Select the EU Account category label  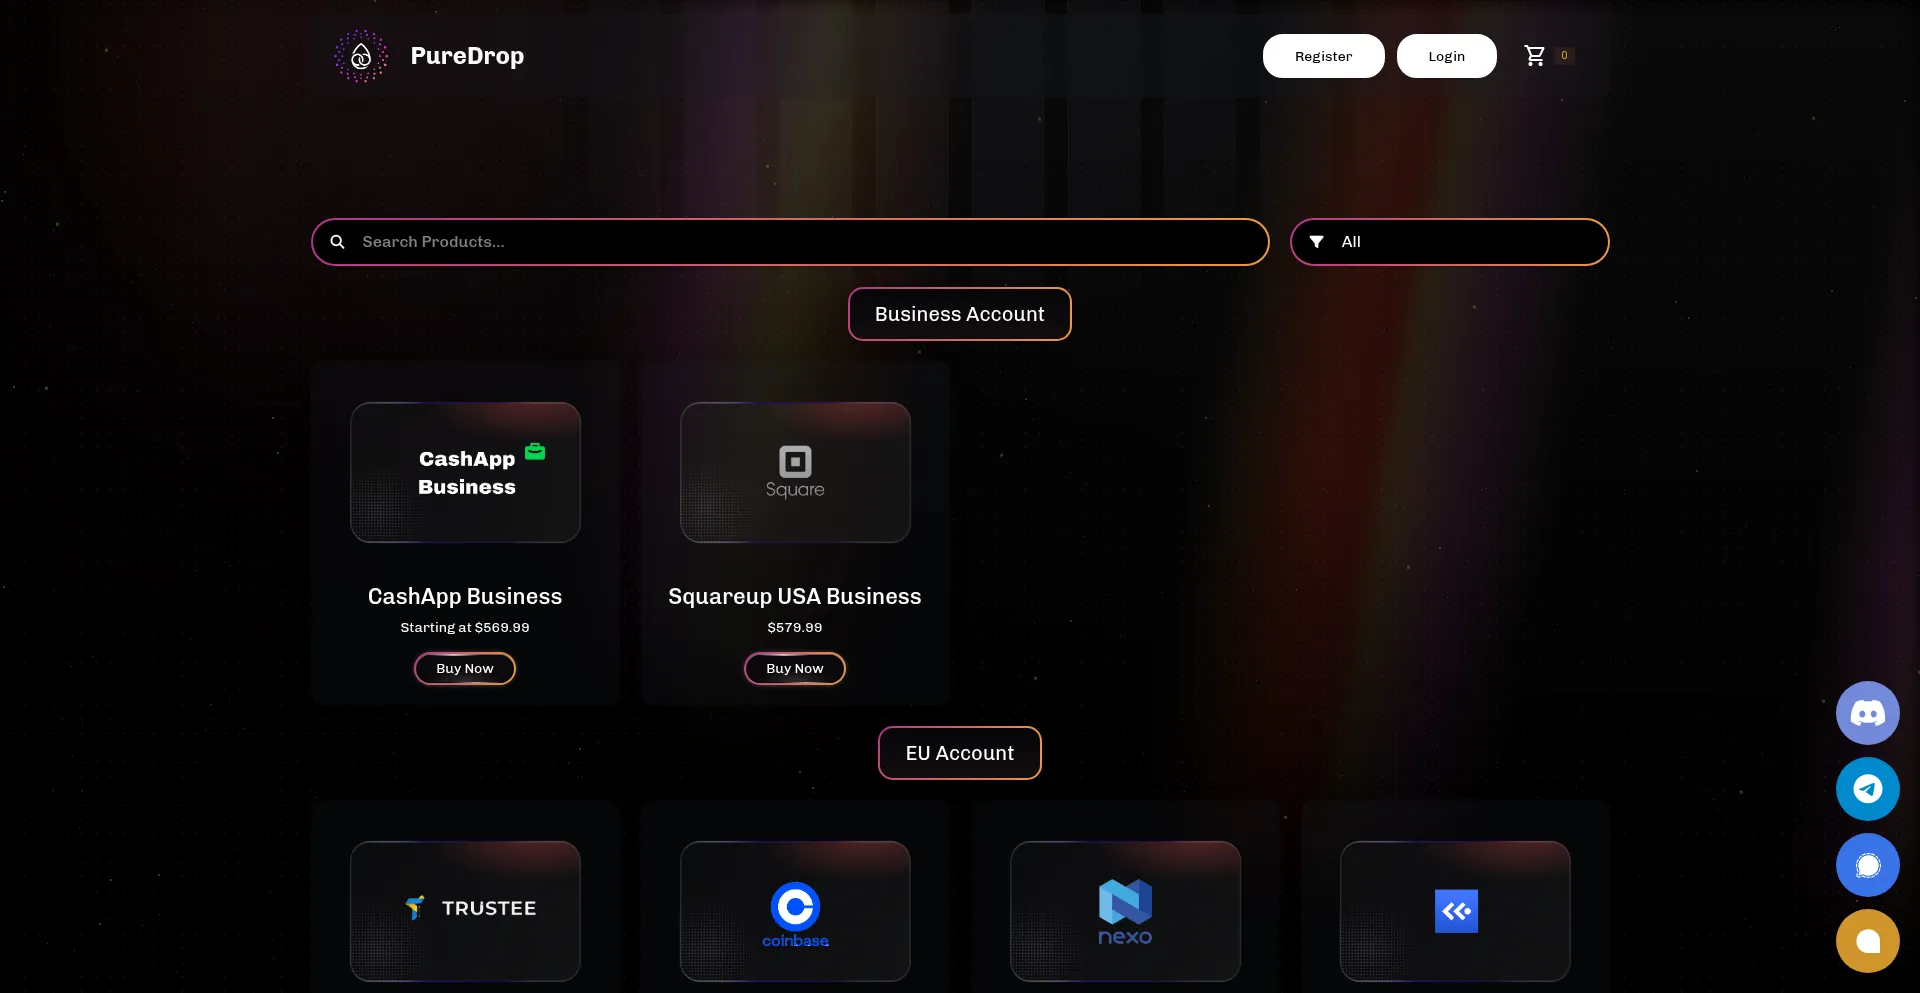tap(960, 753)
